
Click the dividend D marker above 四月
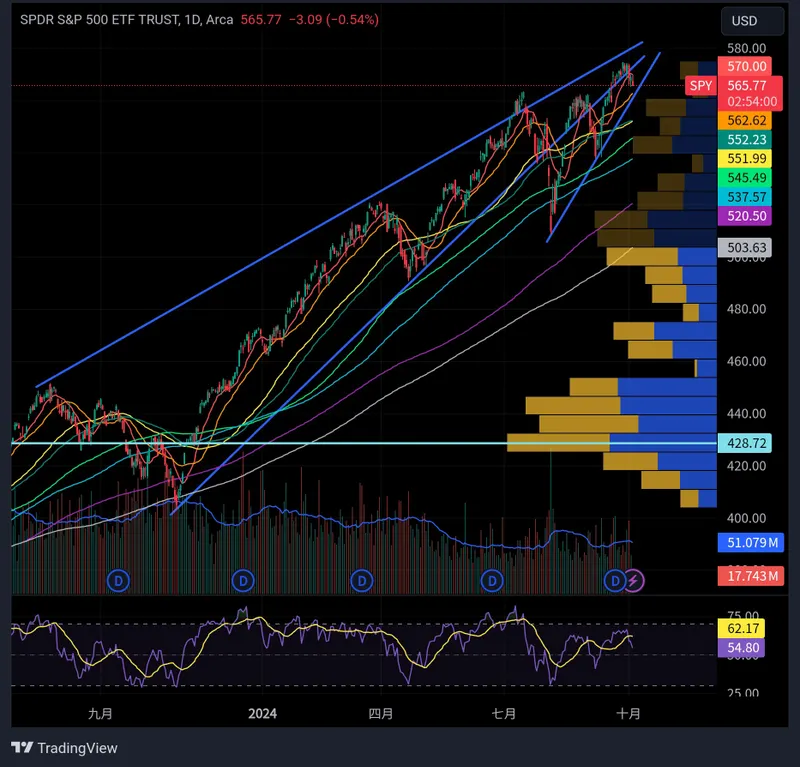(362, 581)
